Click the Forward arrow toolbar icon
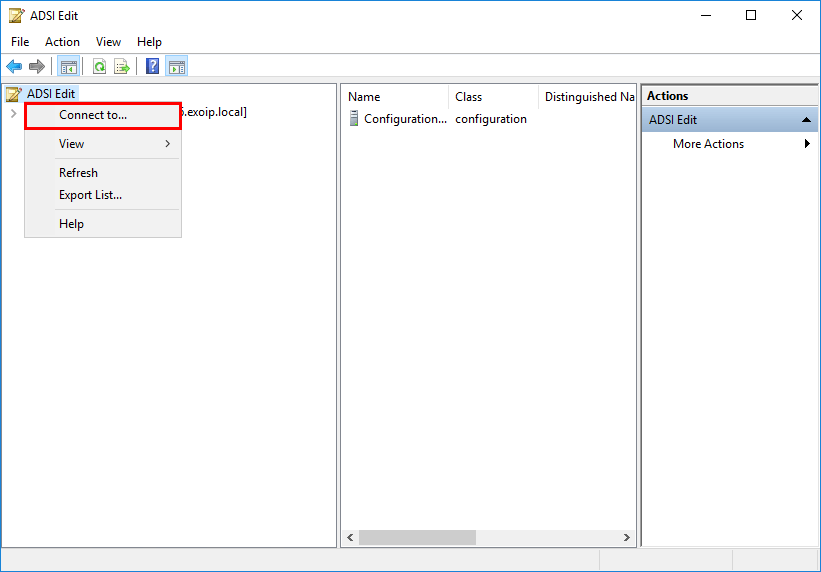Screen dimensions: 821x572 pyautogui.click(x=37, y=67)
